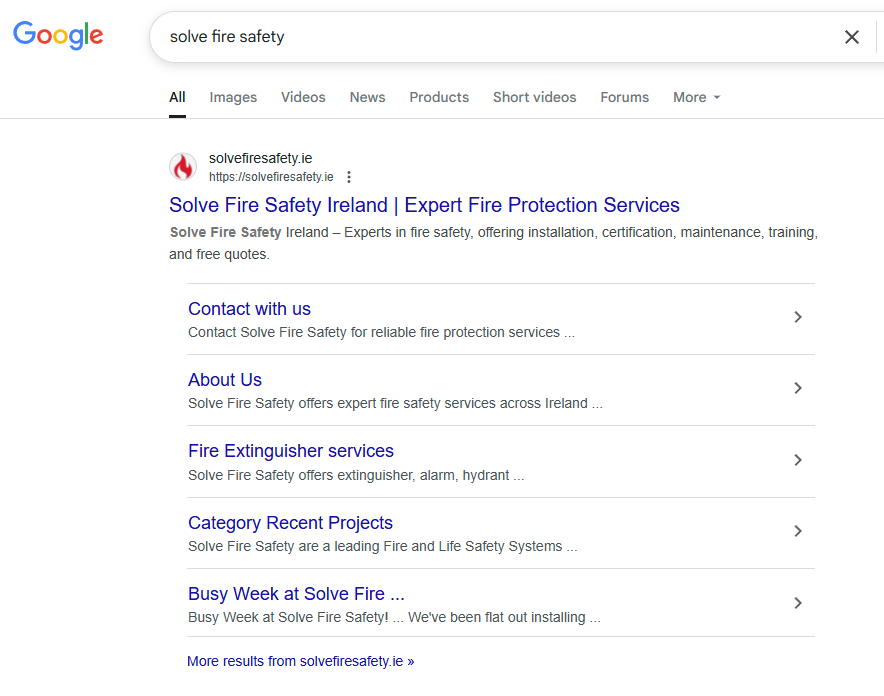View Forums search results

click(x=624, y=97)
